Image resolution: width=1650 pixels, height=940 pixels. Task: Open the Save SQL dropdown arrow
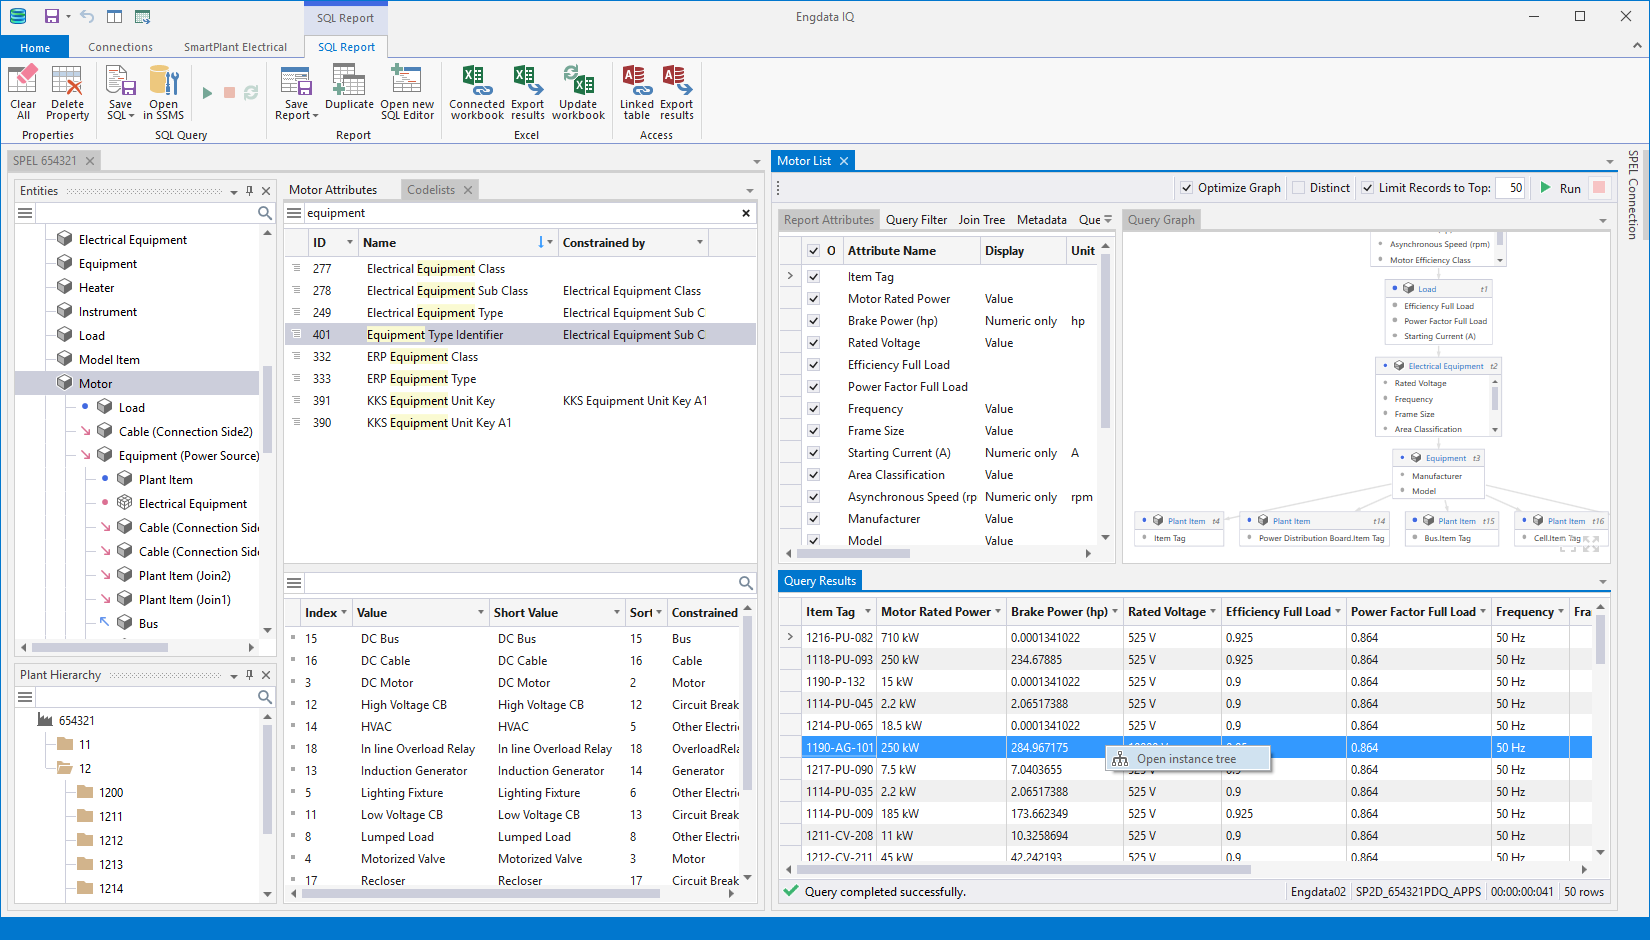coord(131,116)
